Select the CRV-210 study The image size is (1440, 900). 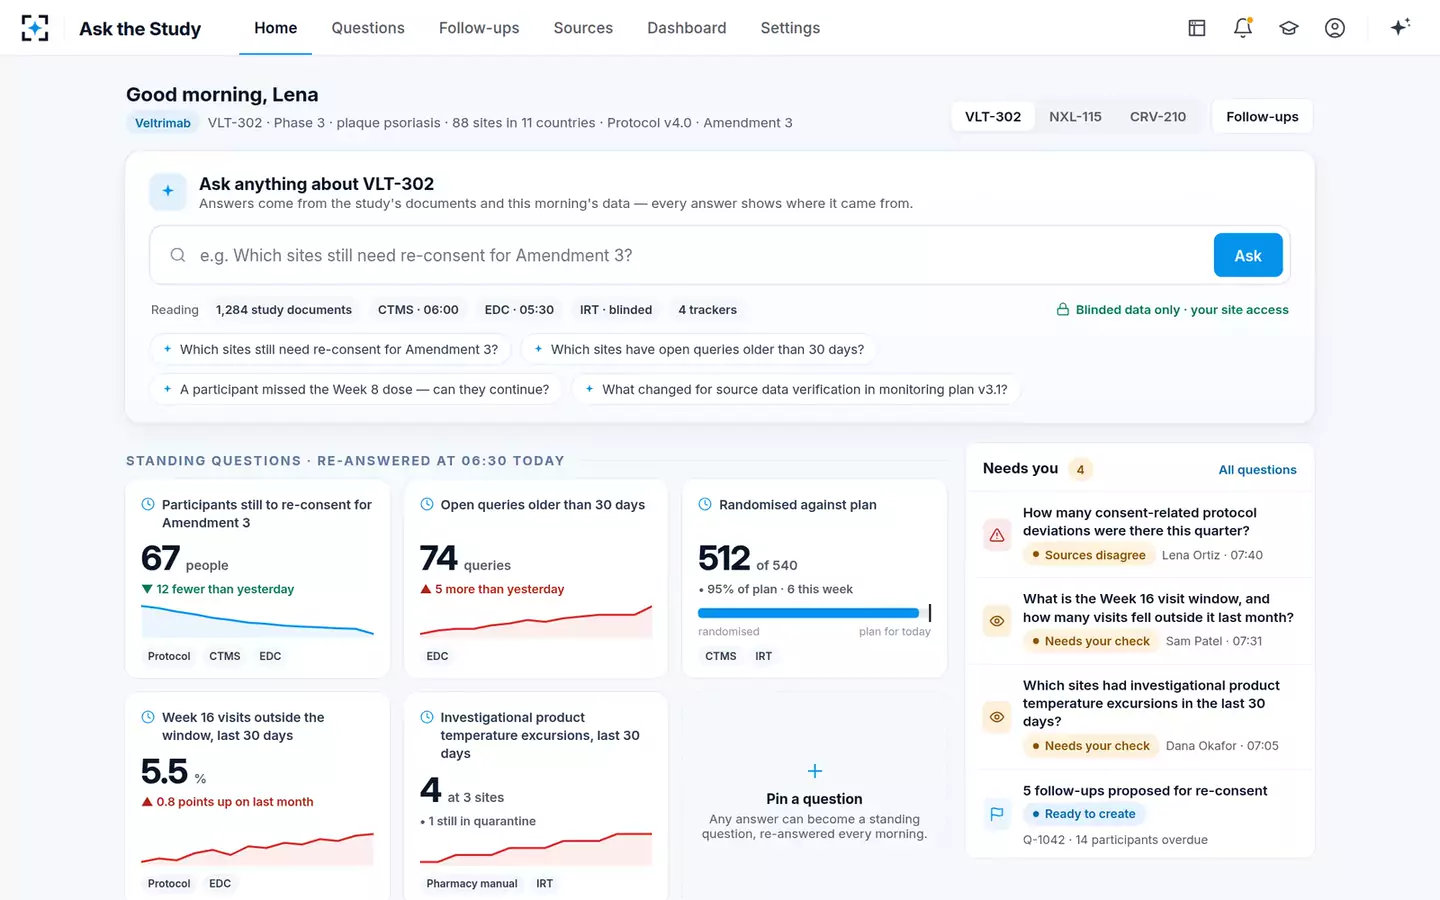(1158, 117)
